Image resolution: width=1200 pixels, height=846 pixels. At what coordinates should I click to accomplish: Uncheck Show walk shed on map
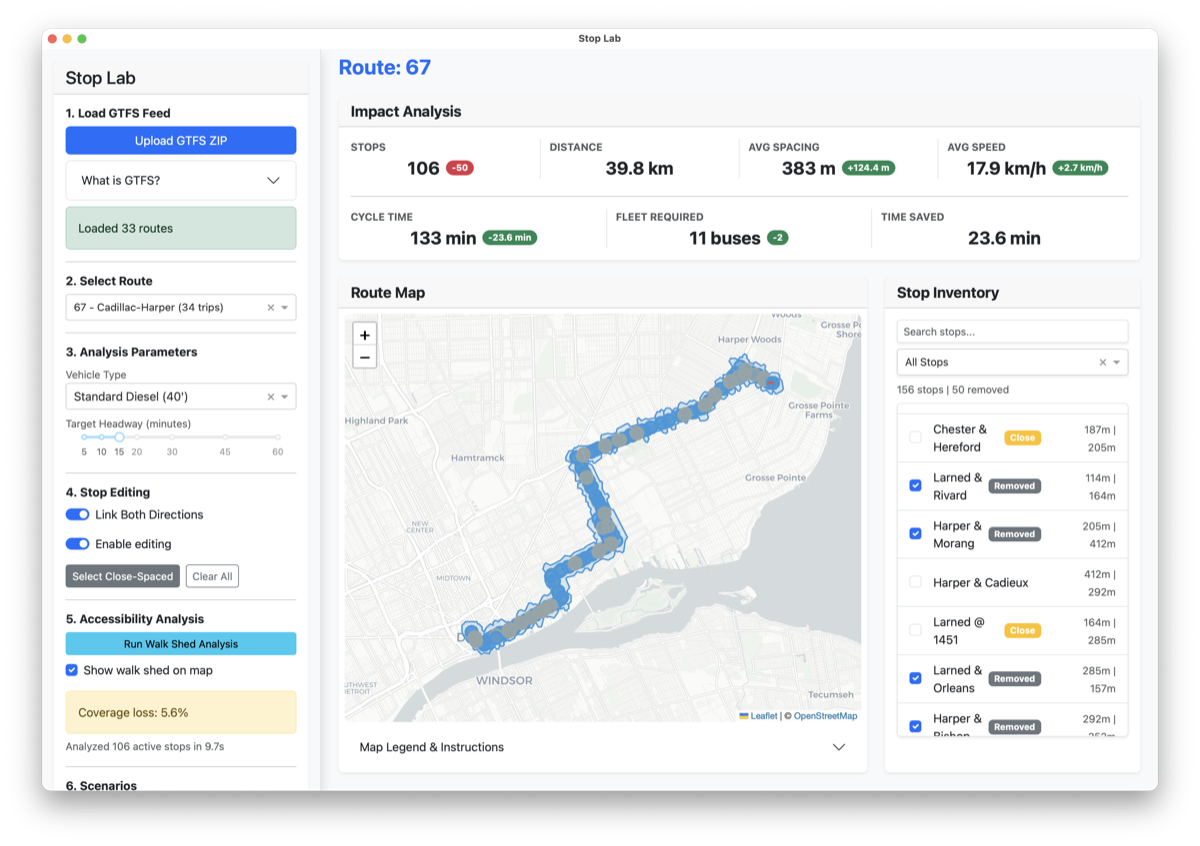tap(72, 671)
